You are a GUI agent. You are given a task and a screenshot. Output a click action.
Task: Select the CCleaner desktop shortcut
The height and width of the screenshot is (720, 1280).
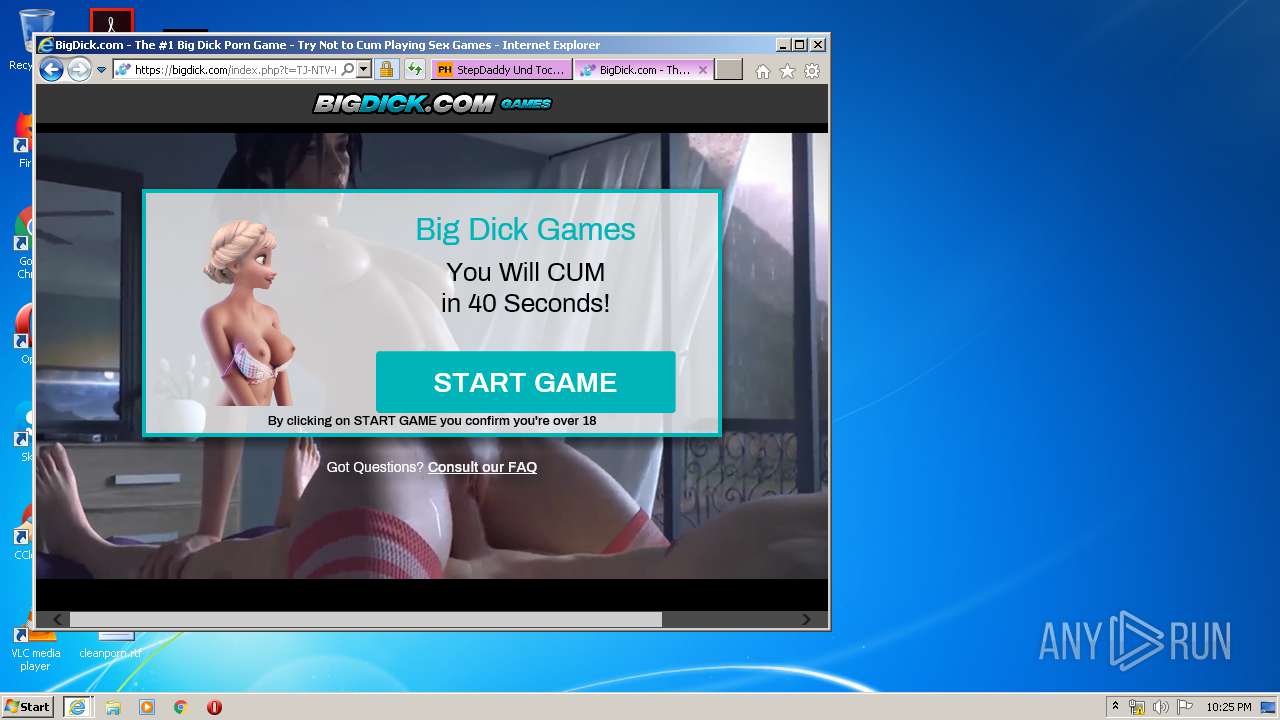pyautogui.click(x=24, y=533)
